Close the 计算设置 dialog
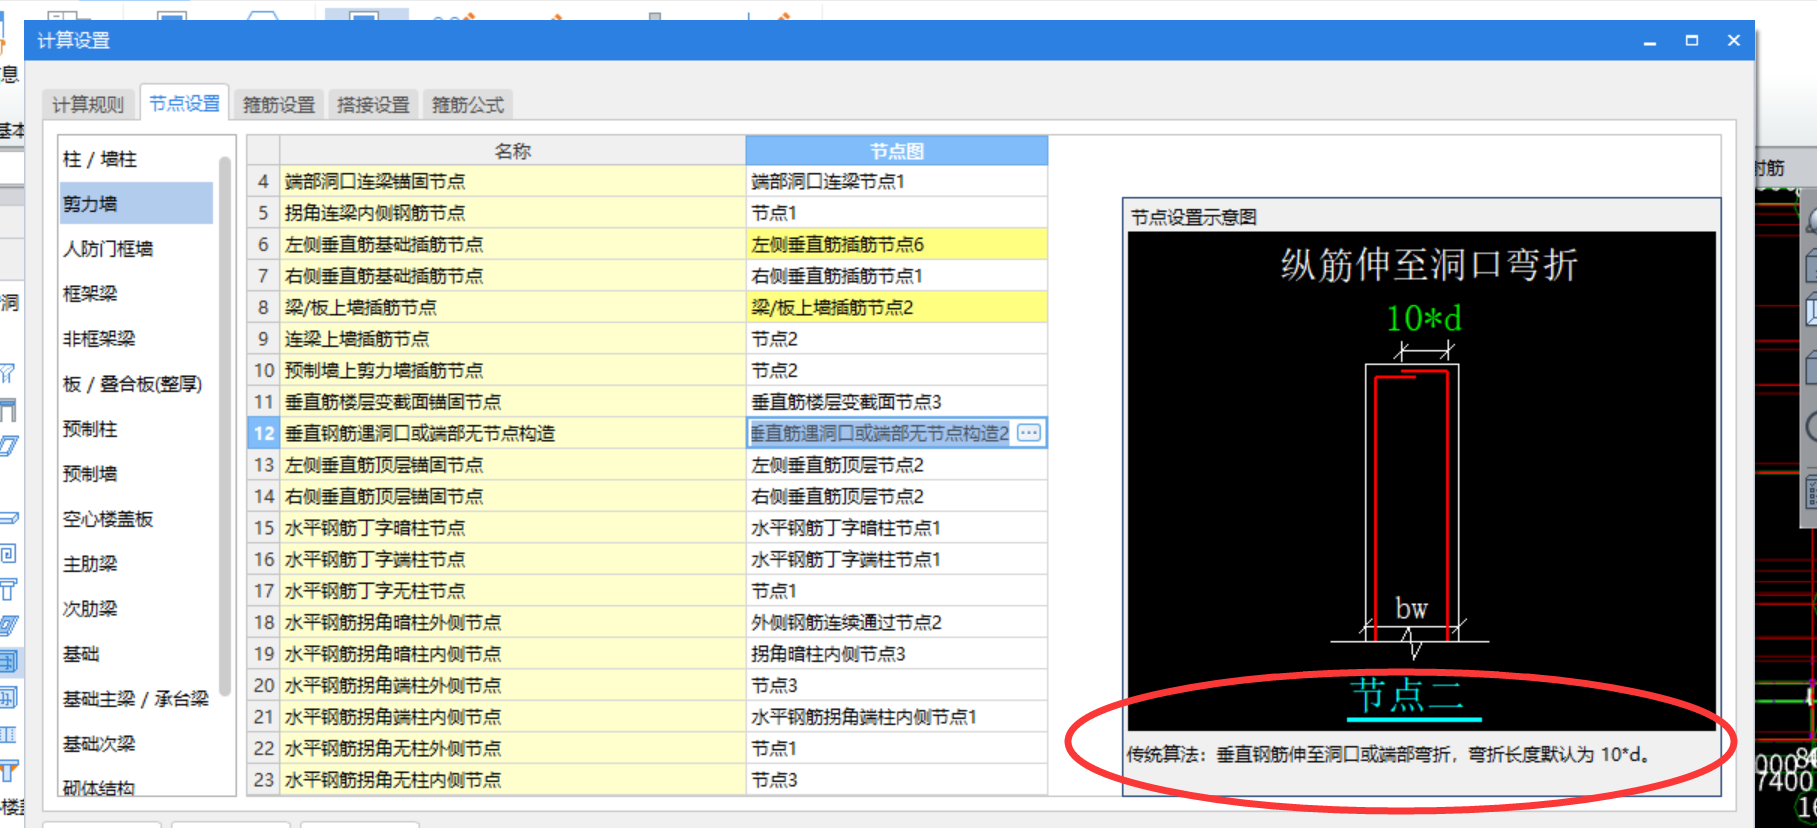Image resolution: width=1817 pixels, height=828 pixels. pos(1734,41)
